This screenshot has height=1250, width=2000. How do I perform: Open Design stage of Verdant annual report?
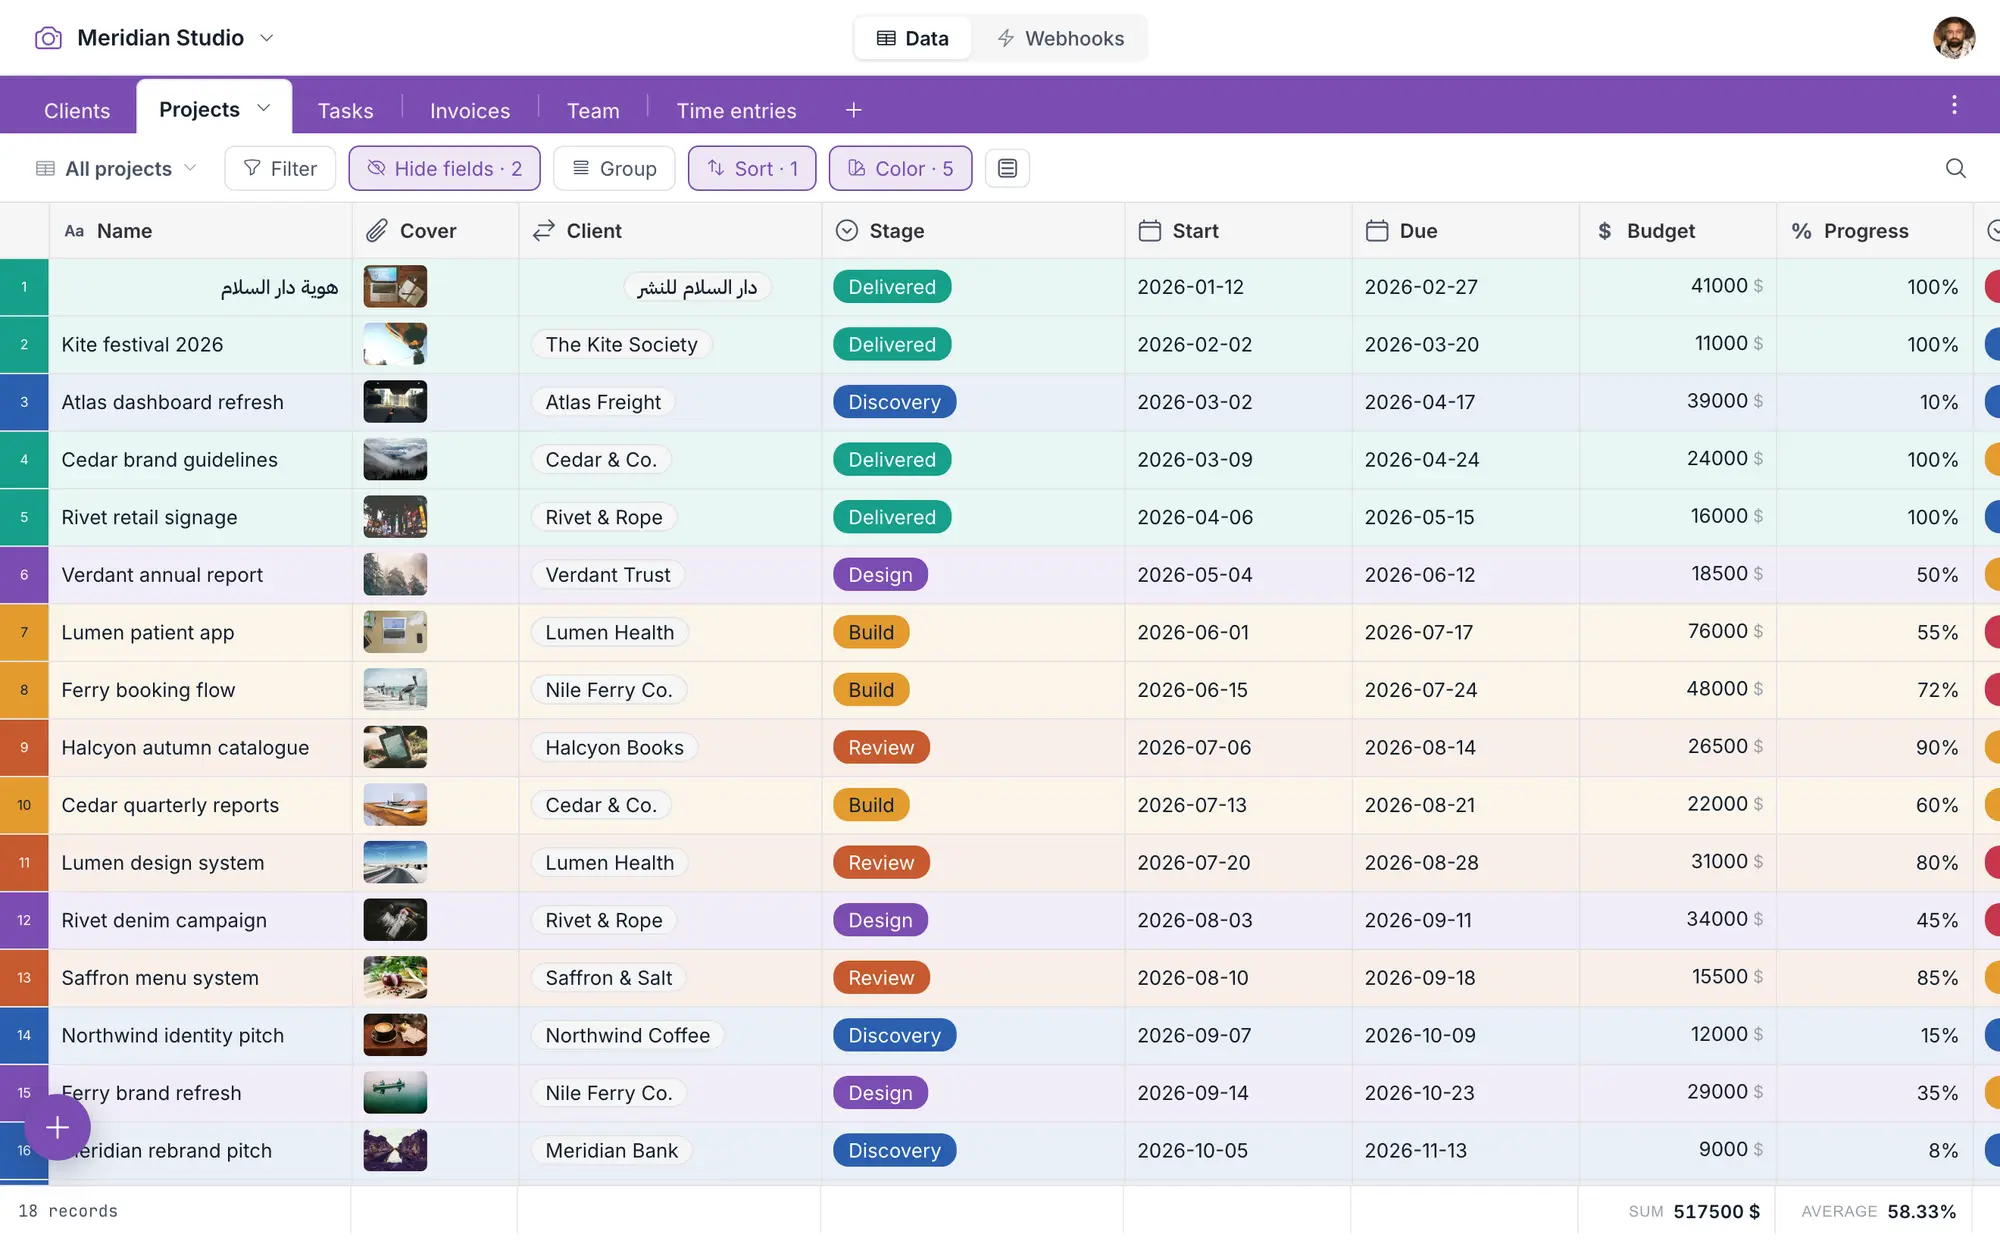click(x=880, y=575)
